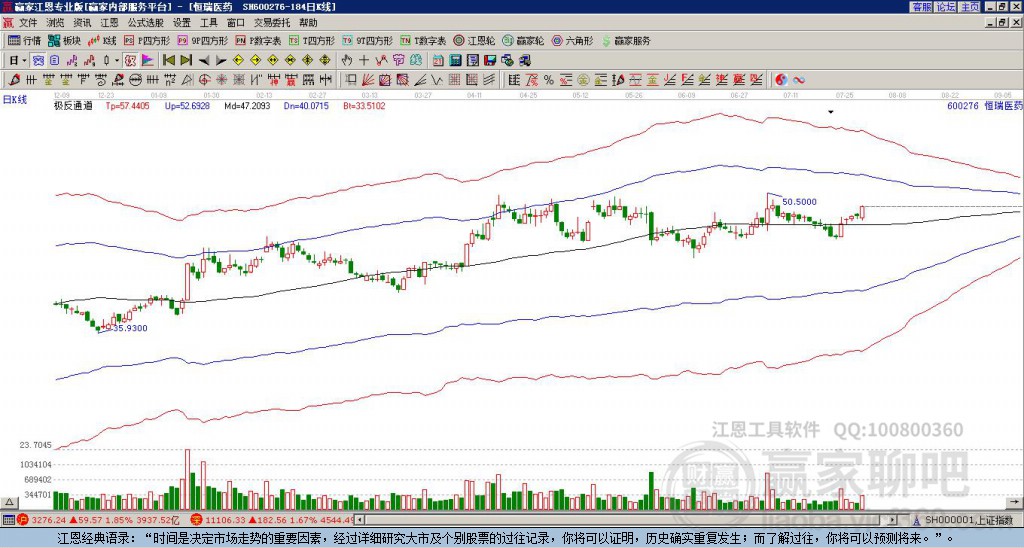Open the T数字表 tool
The width and height of the screenshot is (1024, 548).
click(423, 40)
